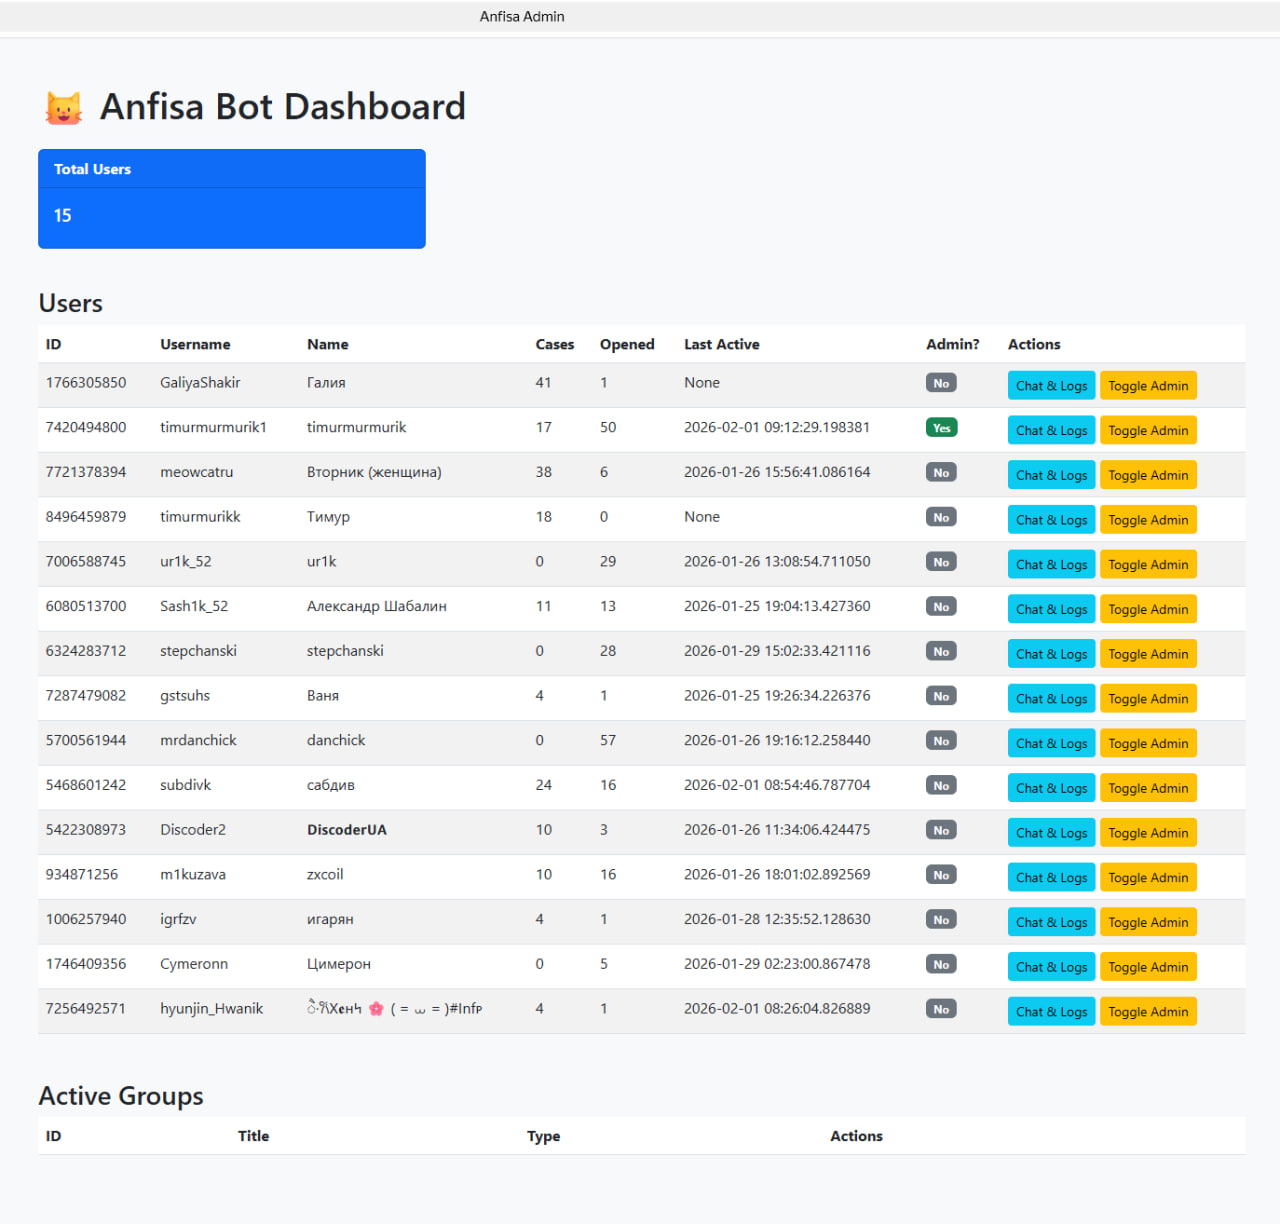The width and height of the screenshot is (1280, 1224).
Task: Toggle Admin for Sash1k_52
Action: (1148, 609)
